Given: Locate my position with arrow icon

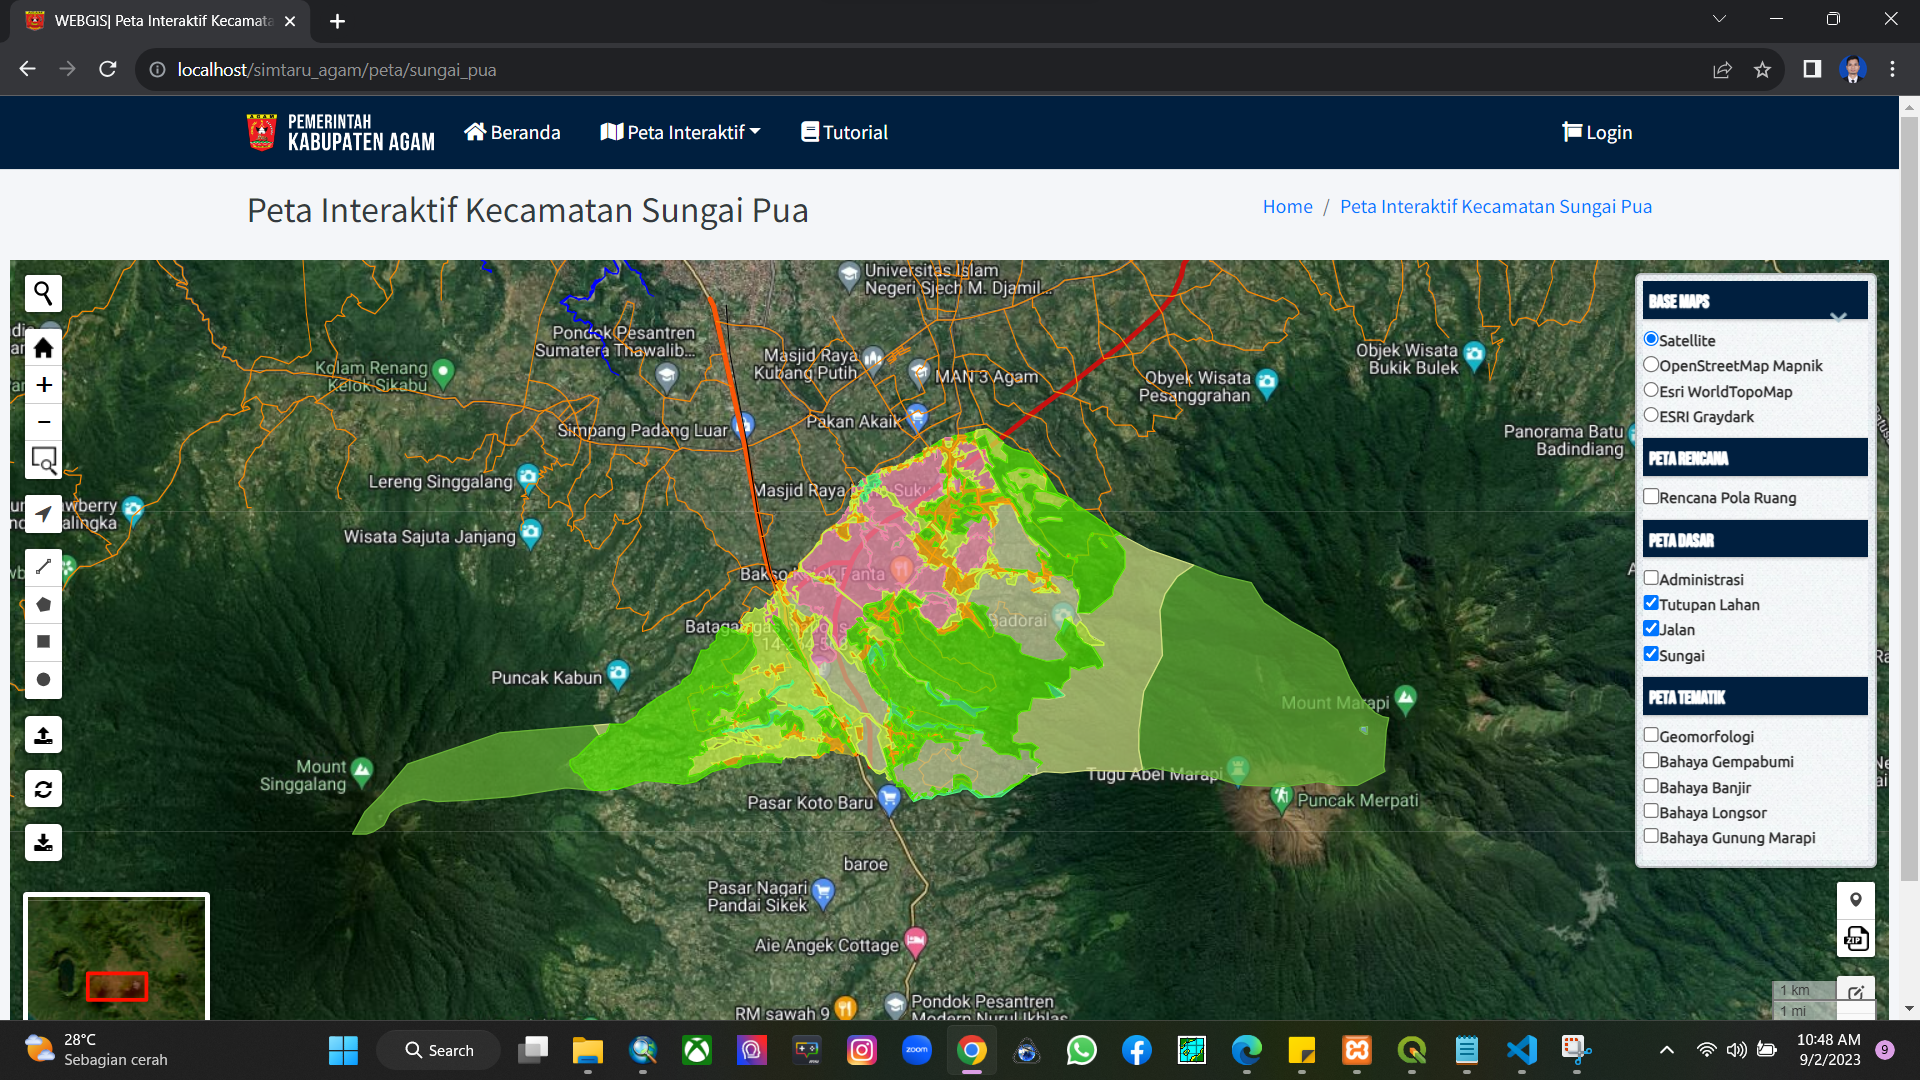Looking at the screenshot, I should point(43,514).
